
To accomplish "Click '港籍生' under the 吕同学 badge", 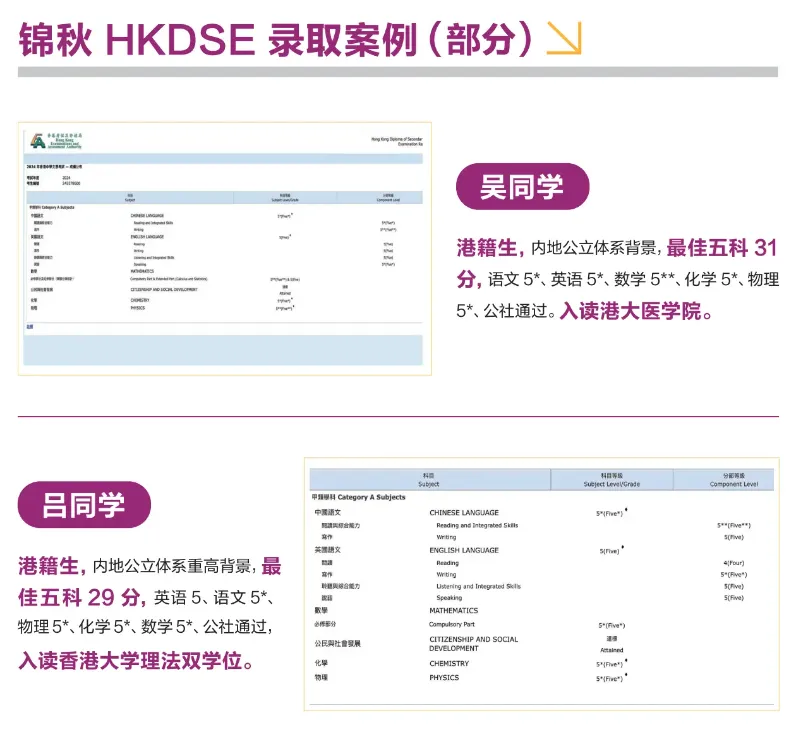I will (x=48, y=566).
